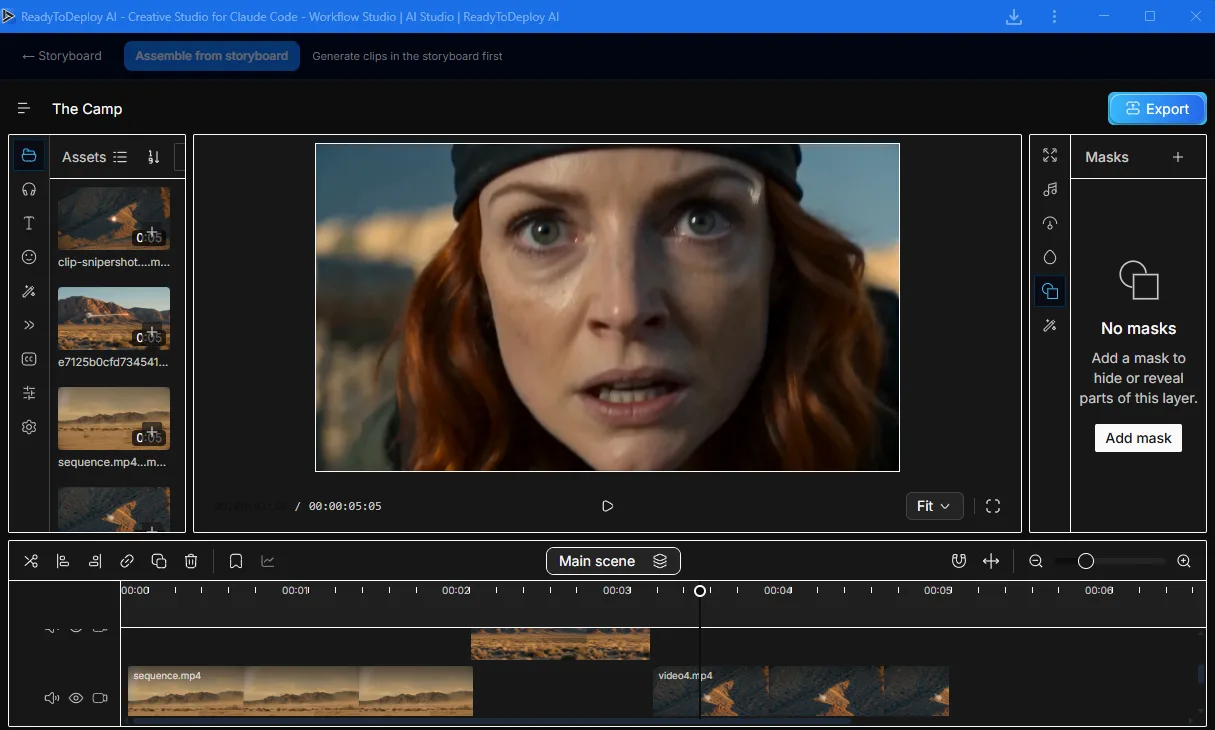
Task: Go back to Storyboard
Action: (x=62, y=56)
